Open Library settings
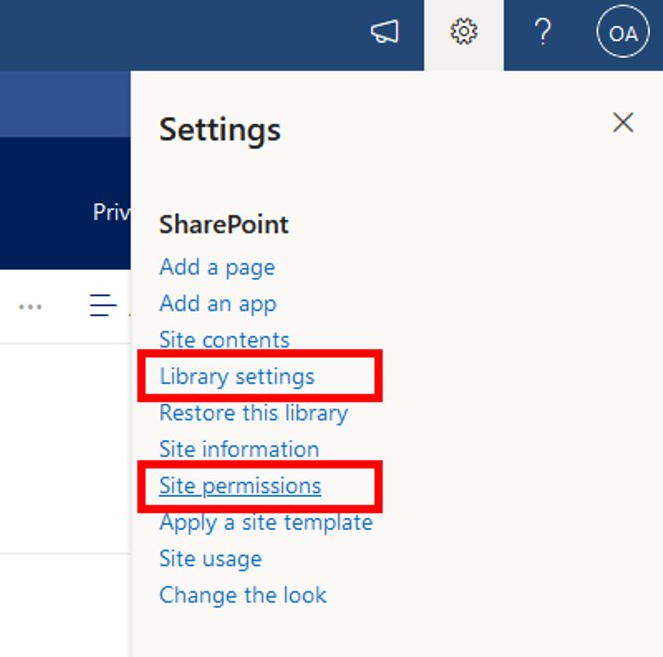The image size is (663, 657). (x=237, y=376)
